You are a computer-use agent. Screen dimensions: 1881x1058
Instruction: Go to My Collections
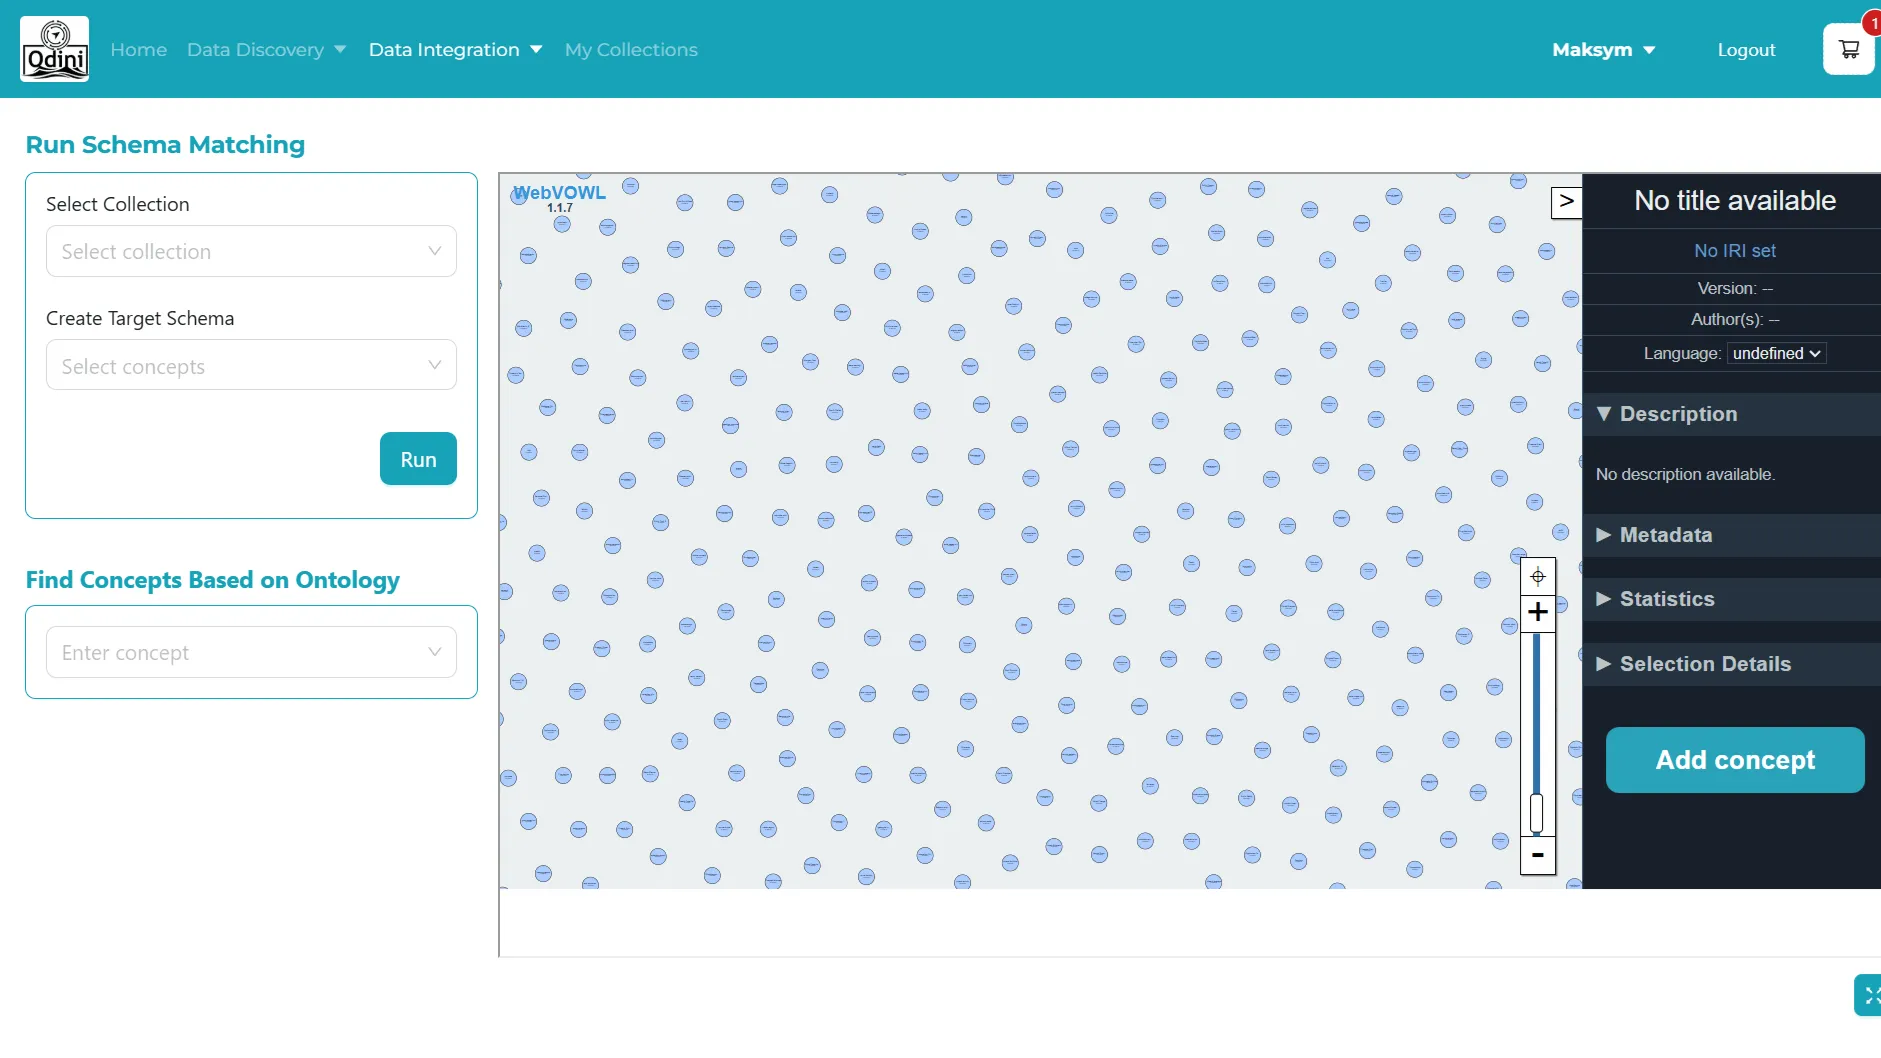[x=631, y=50]
